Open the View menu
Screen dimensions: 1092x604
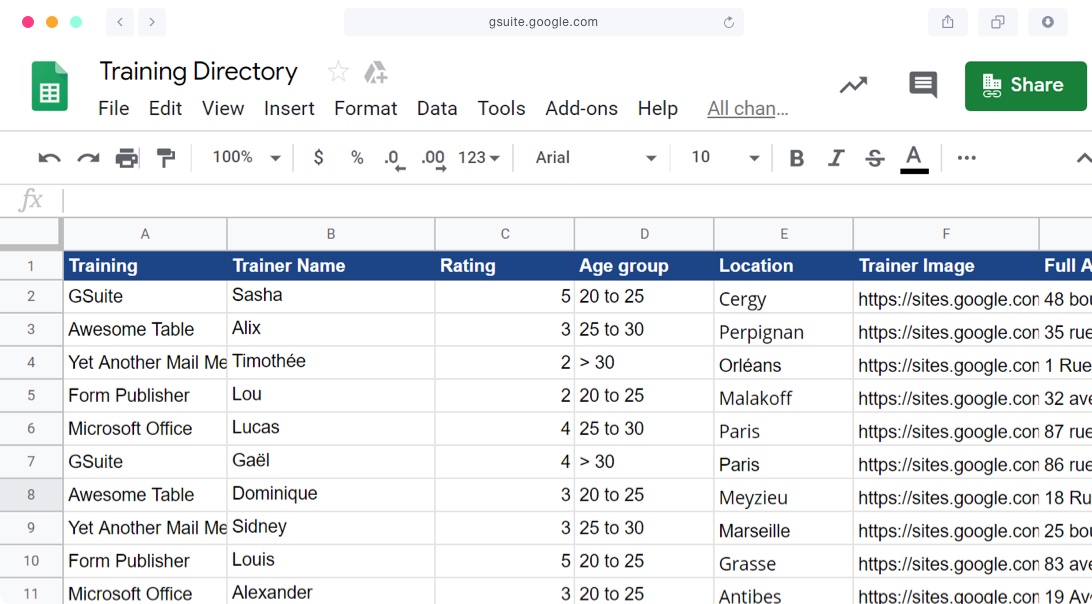tap(223, 109)
